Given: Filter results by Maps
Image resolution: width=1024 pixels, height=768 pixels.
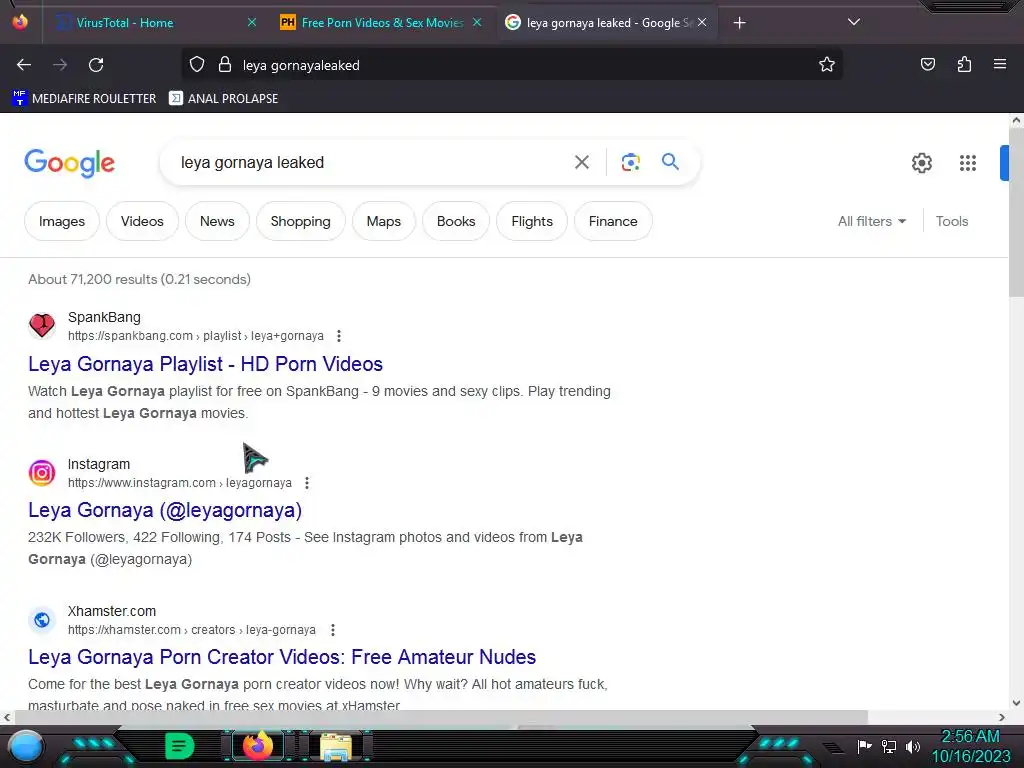Looking at the screenshot, I should pyautogui.click(x=384, y=221).
